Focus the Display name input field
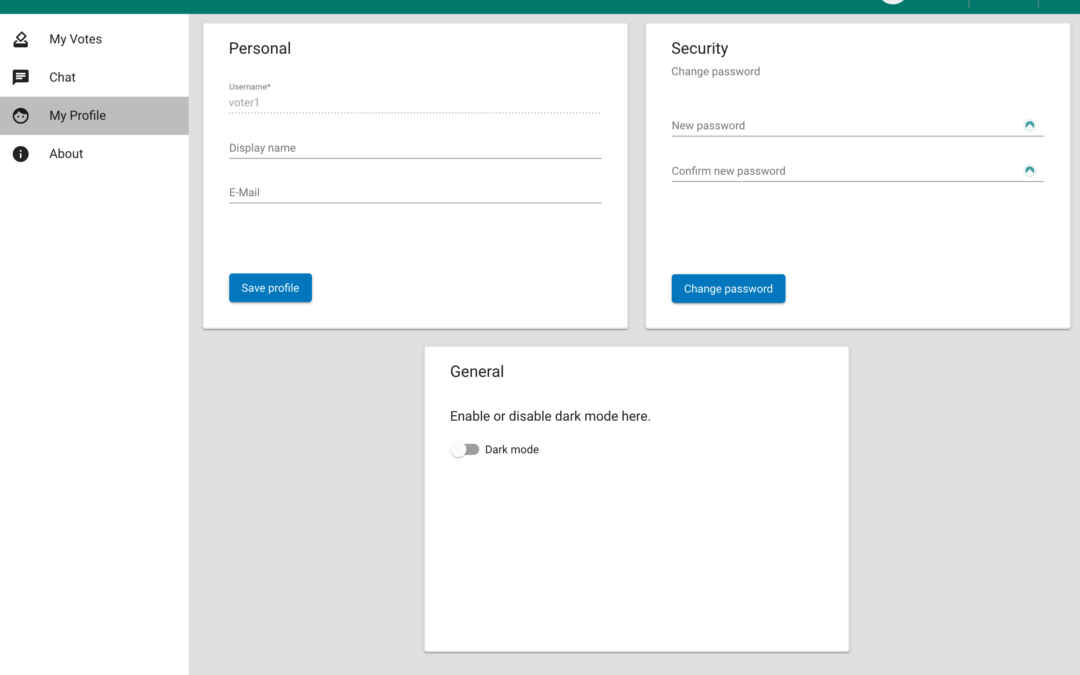 point(414,148)
